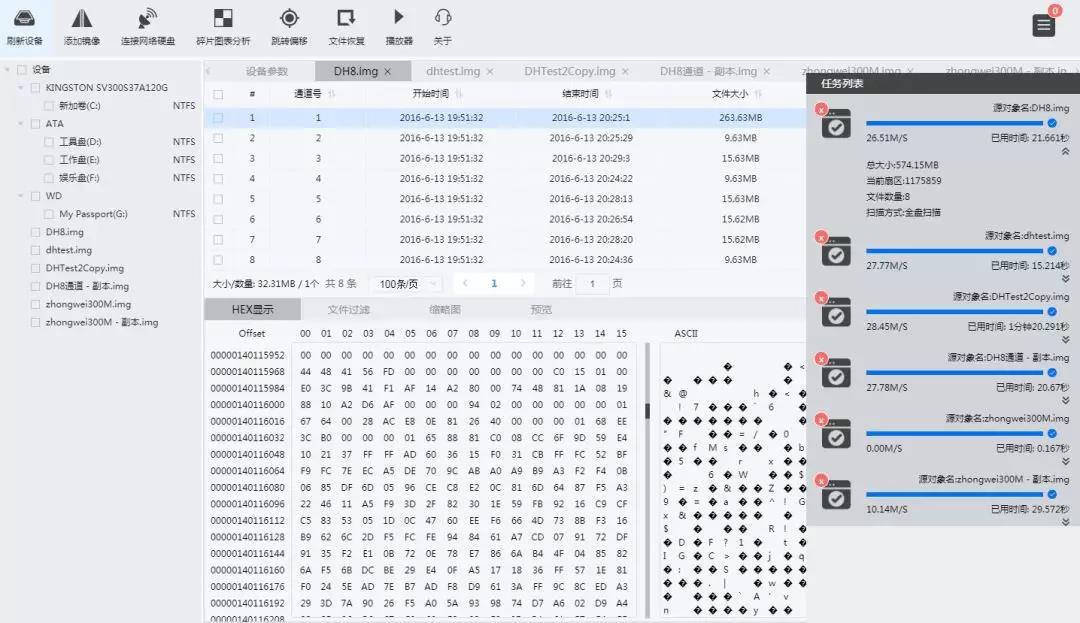This screenshot has width=1080, height=623.
Task: Click the 刷新设备 refresh device icon
Action: (25, 19)
